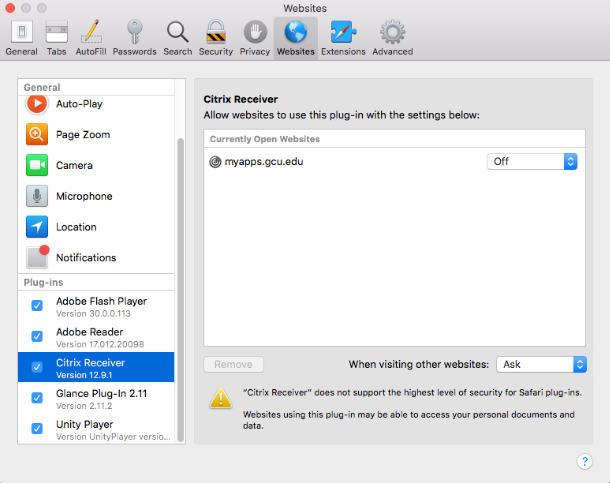Image resolution: width=610 pixels, height=483 pixels.
Task: Select the 'Unity Player' plug-in name
Action: pyautogui.click(x=85, y=424)
